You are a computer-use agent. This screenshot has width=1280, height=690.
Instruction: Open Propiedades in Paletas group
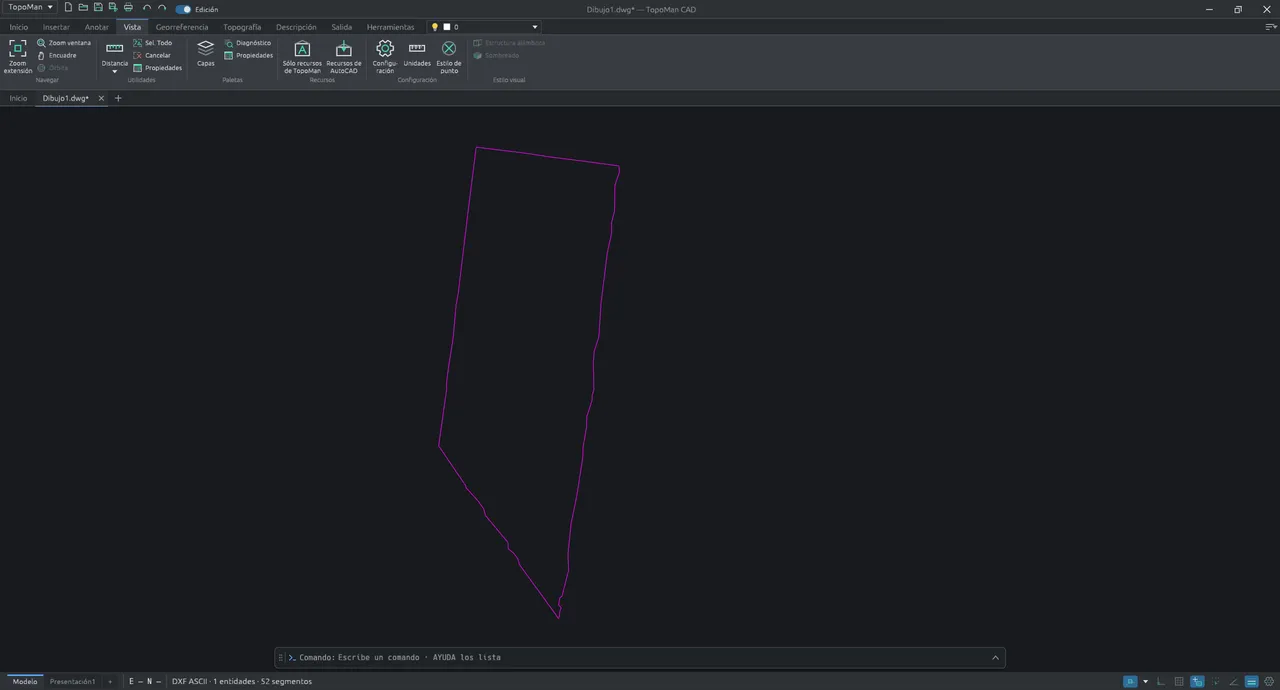coord(249,55)
